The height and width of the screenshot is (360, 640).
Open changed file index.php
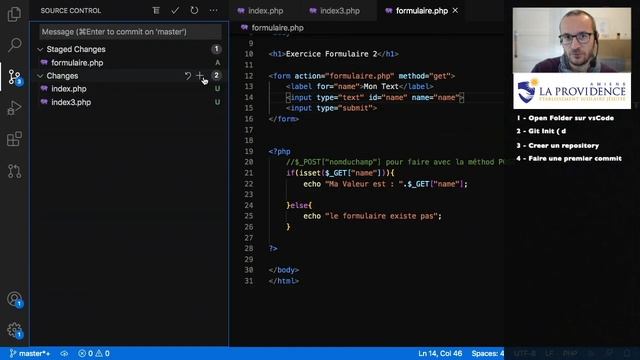tap(69, 89)
